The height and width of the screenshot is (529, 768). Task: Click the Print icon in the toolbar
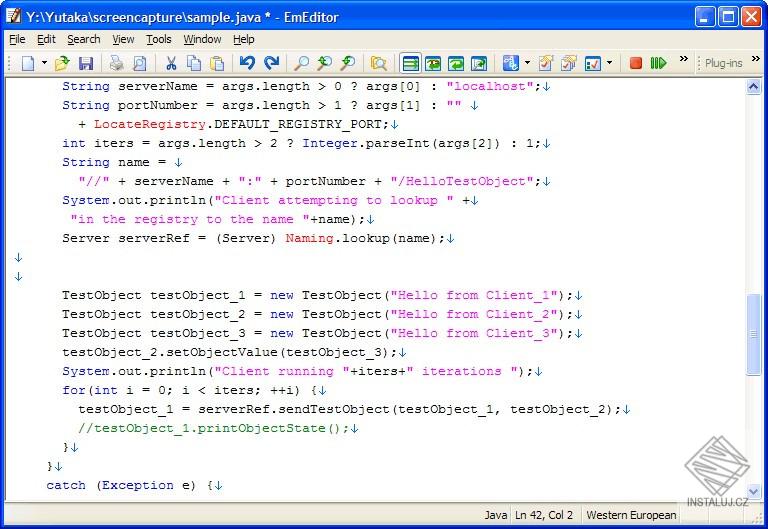pyautogui.click(x=117, y=63)
